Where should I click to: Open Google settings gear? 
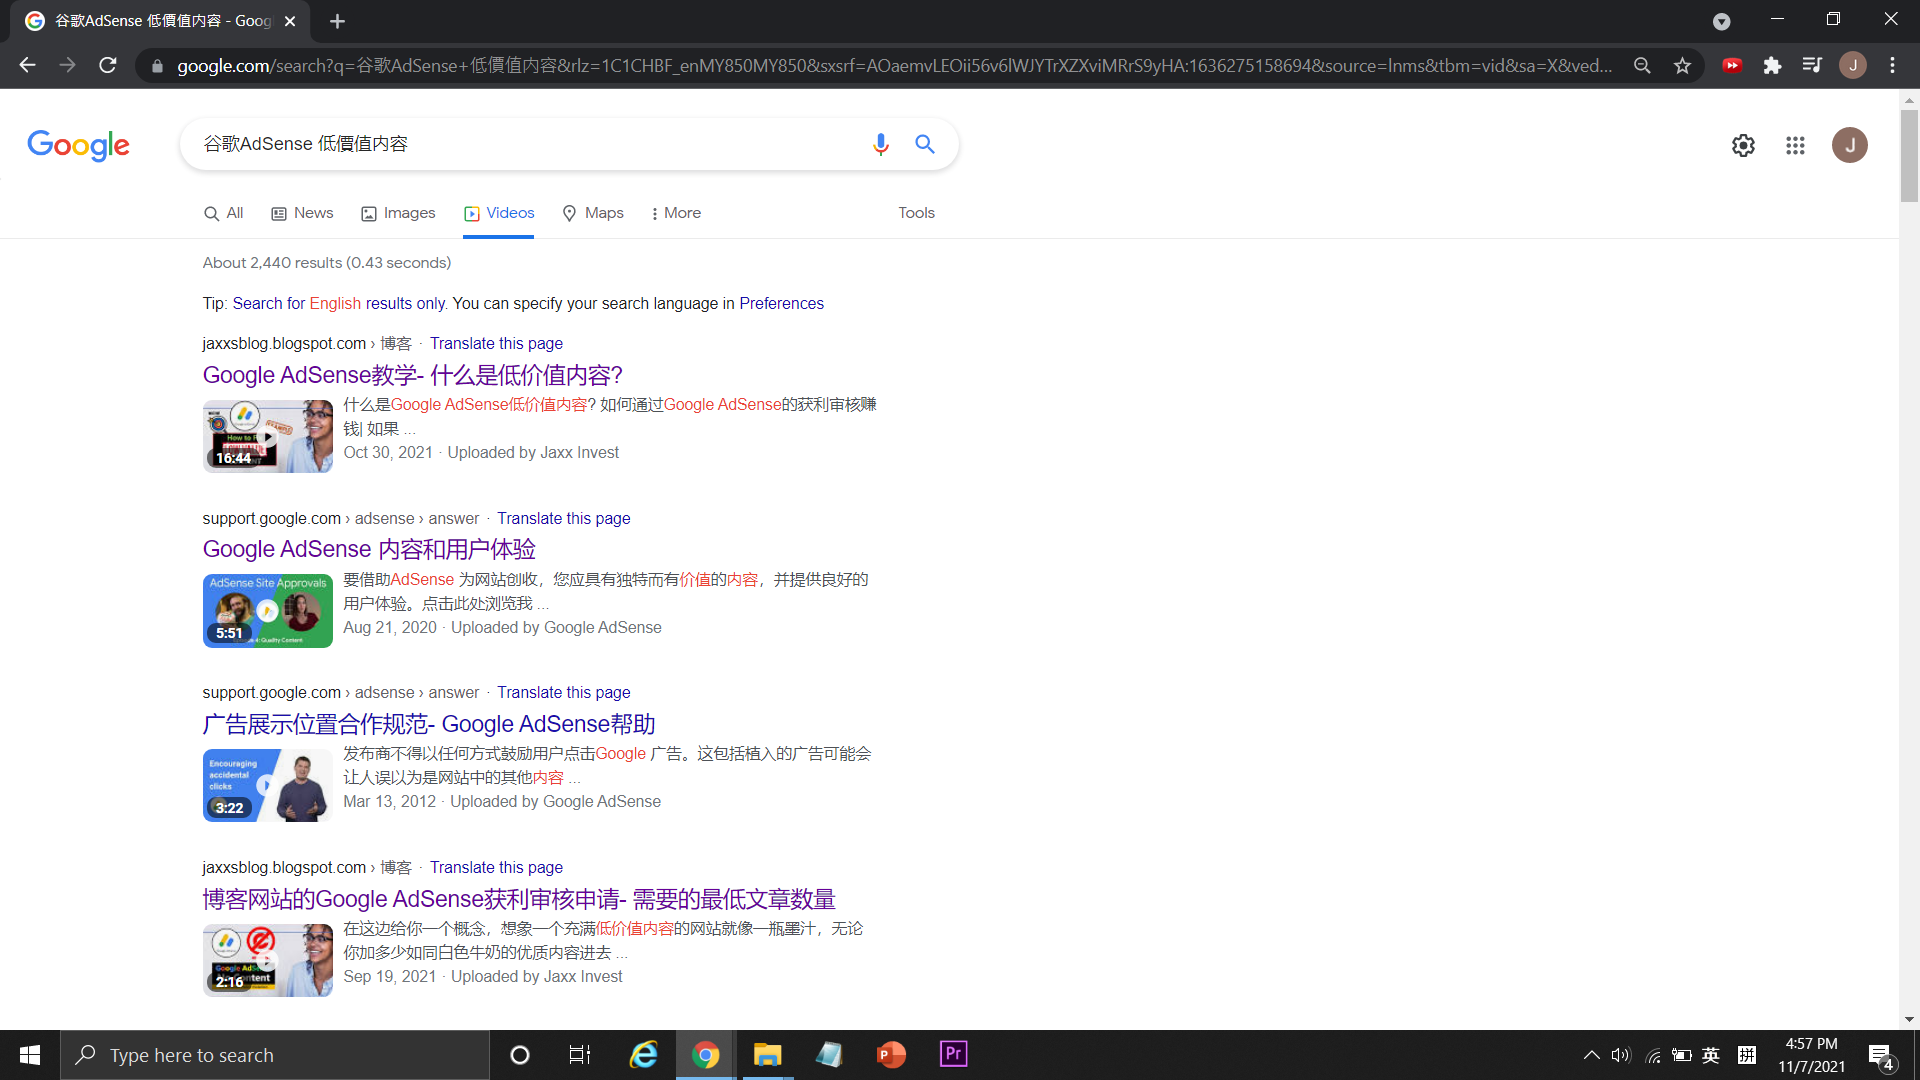tap(1743, 145)
